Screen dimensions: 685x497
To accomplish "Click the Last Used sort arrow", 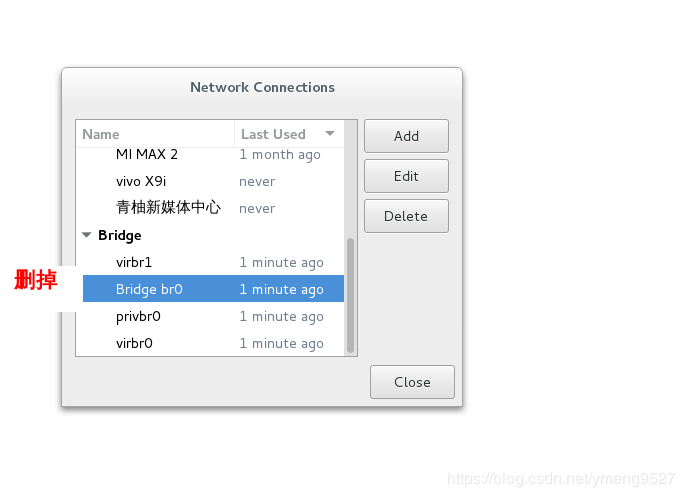I will click(330, 134).
